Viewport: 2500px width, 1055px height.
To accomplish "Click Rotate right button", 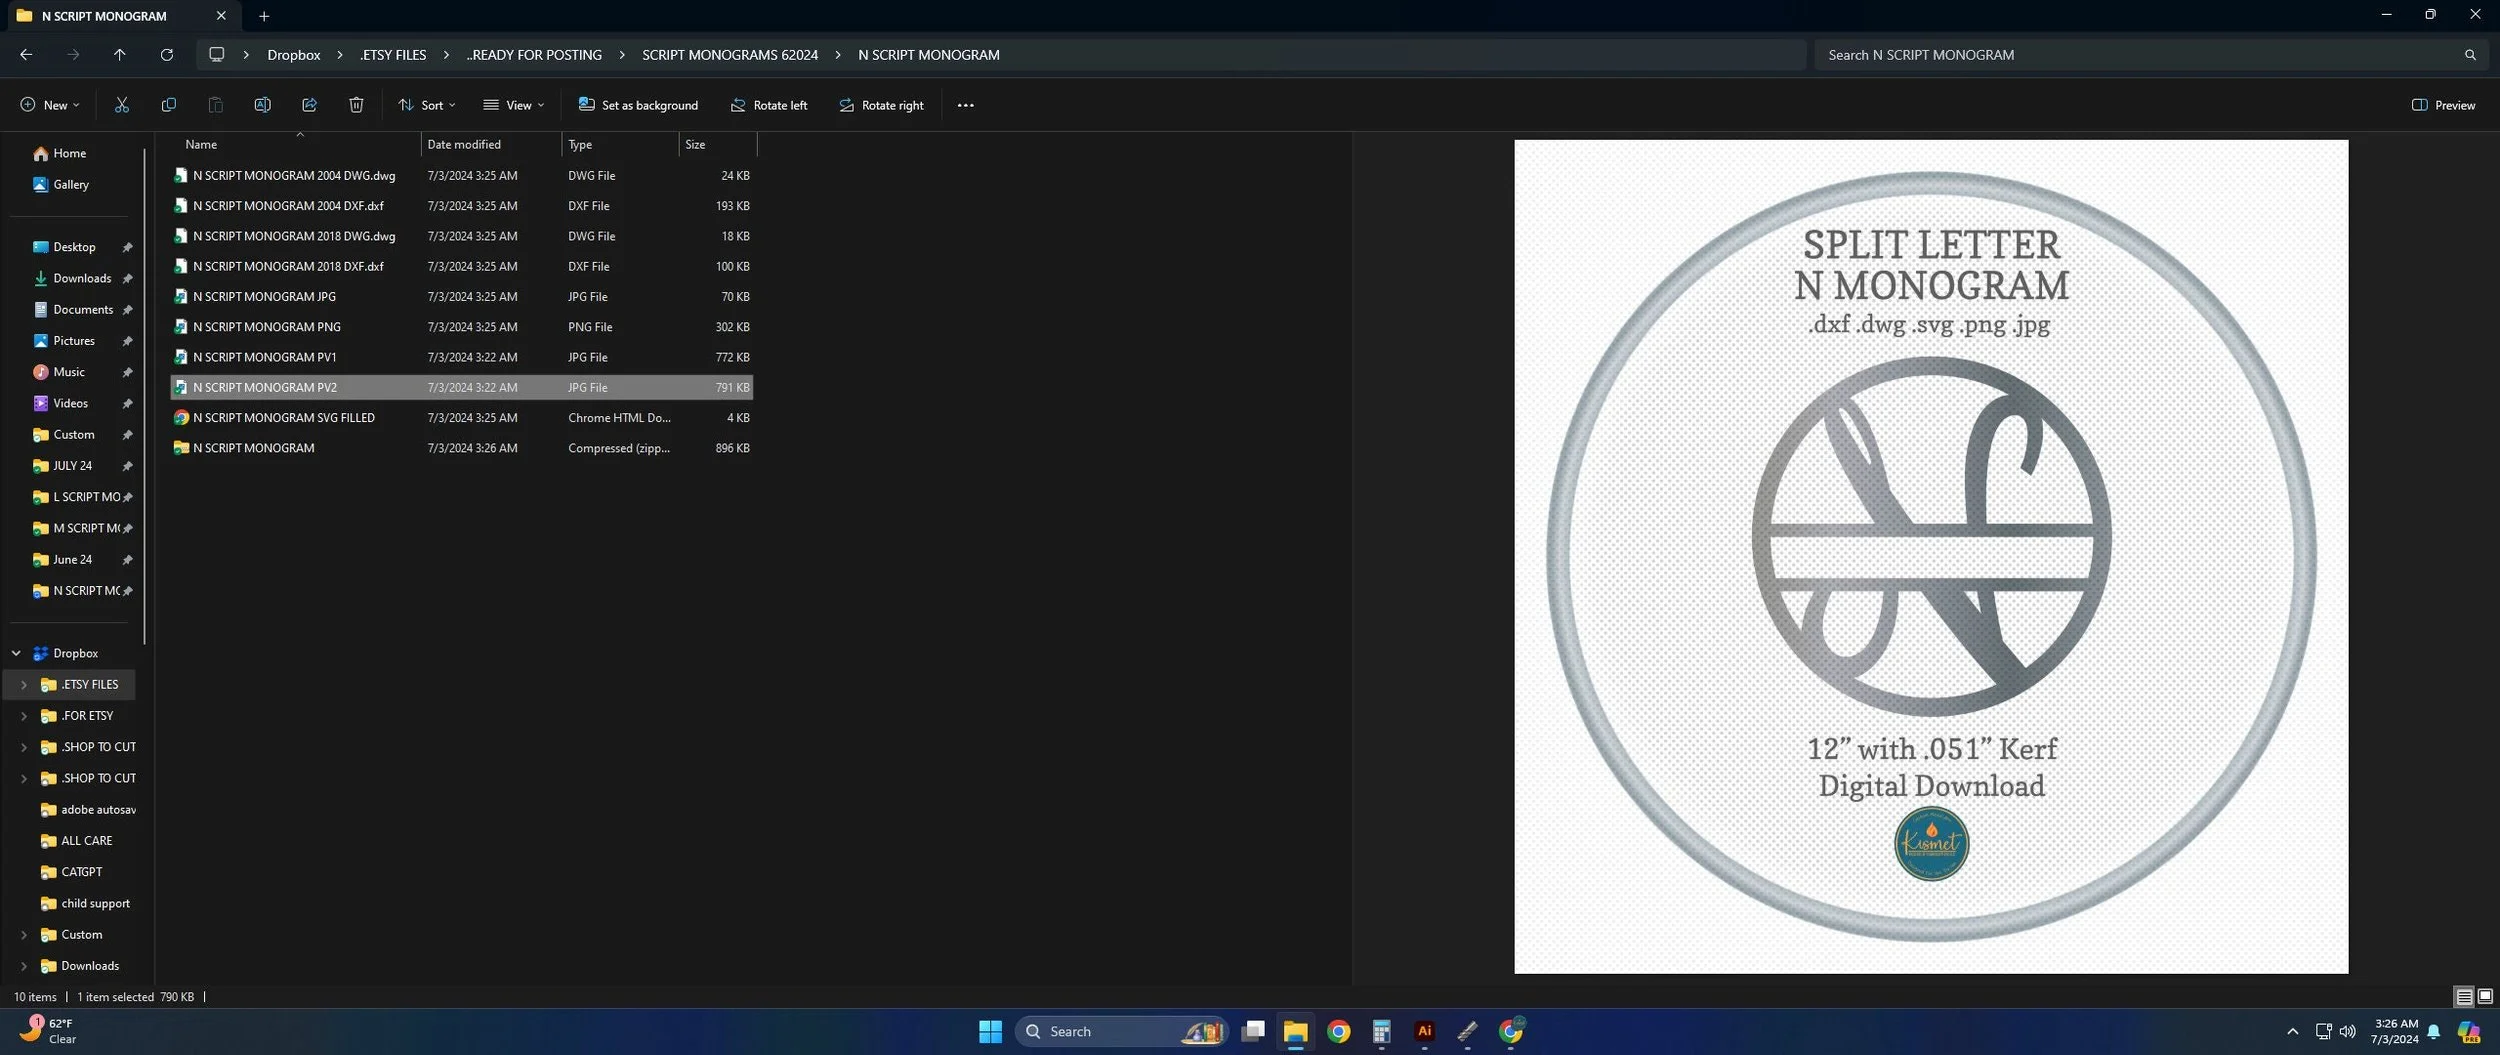I will pyautogui.click(x=881, y=105).
